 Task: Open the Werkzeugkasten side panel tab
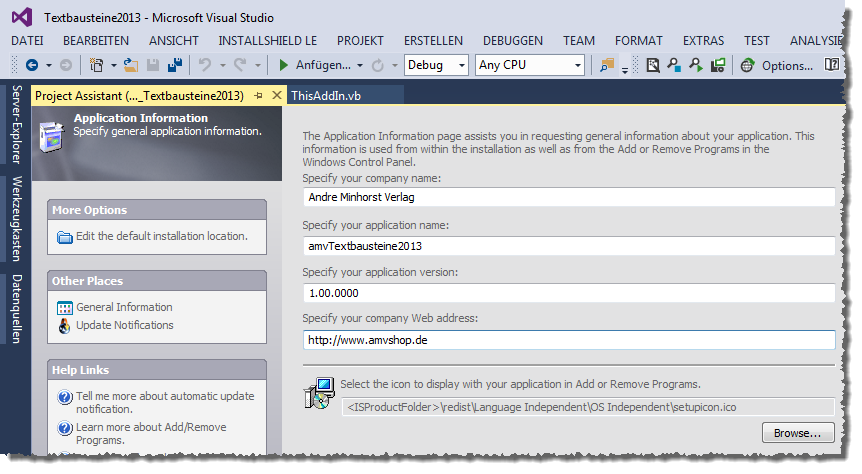pyautogui.click(x=17, y=219)
